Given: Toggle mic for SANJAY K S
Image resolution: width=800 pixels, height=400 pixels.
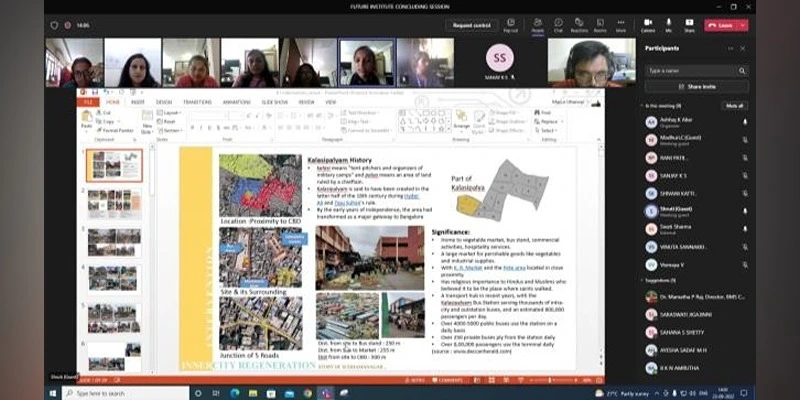Looking at the screenshot, I should pyautogui.click(x=745, y=176).
